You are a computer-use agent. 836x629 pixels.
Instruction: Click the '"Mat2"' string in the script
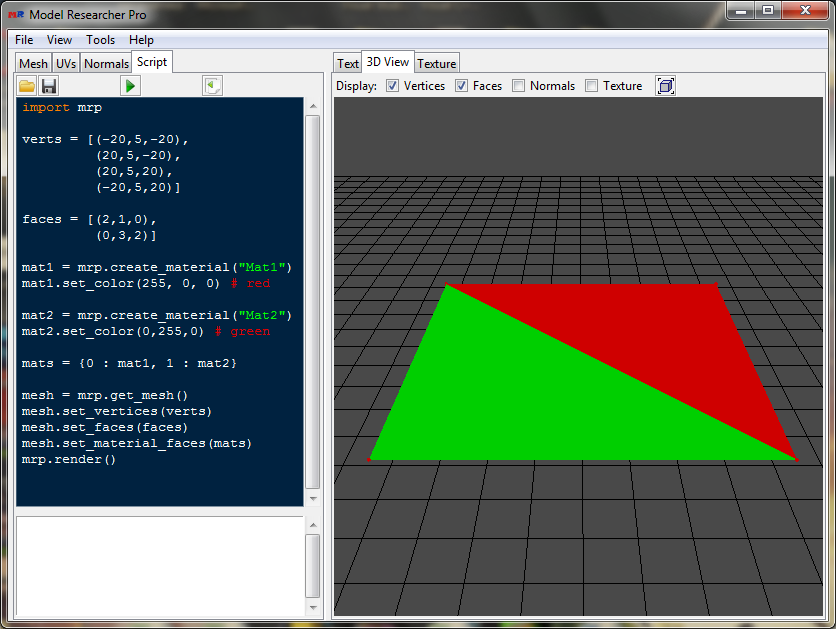click(262, 315)
